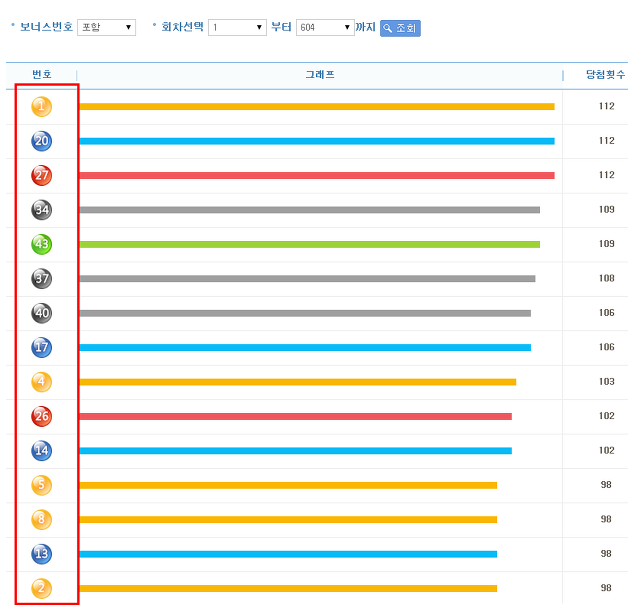The height and width of the screenshot is (605, 628).
Task: Click the gray number 40 ball
Action: pyautogui.click(x=42, y=313)
